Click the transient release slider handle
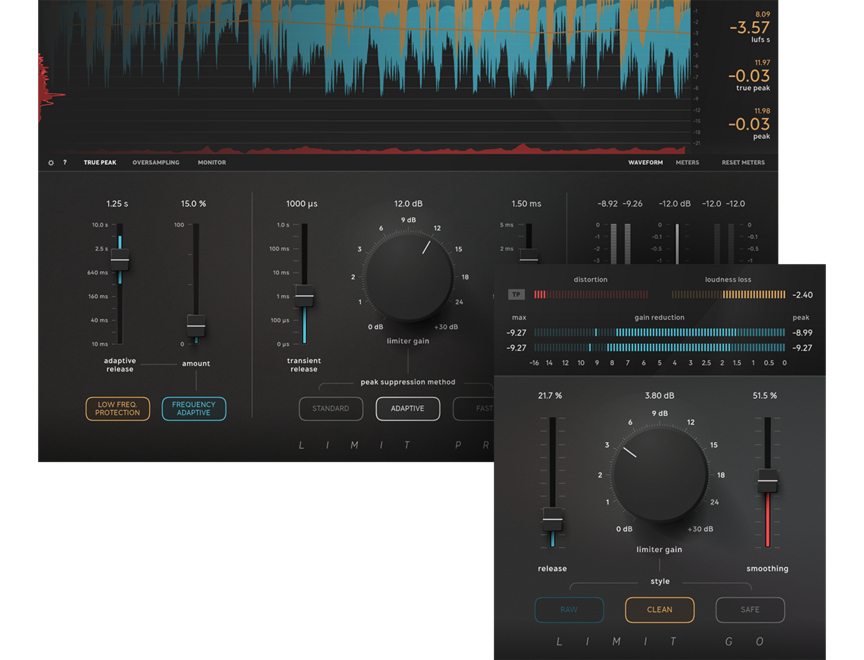This screenshot has width=864, height=660. click(304, 296)
